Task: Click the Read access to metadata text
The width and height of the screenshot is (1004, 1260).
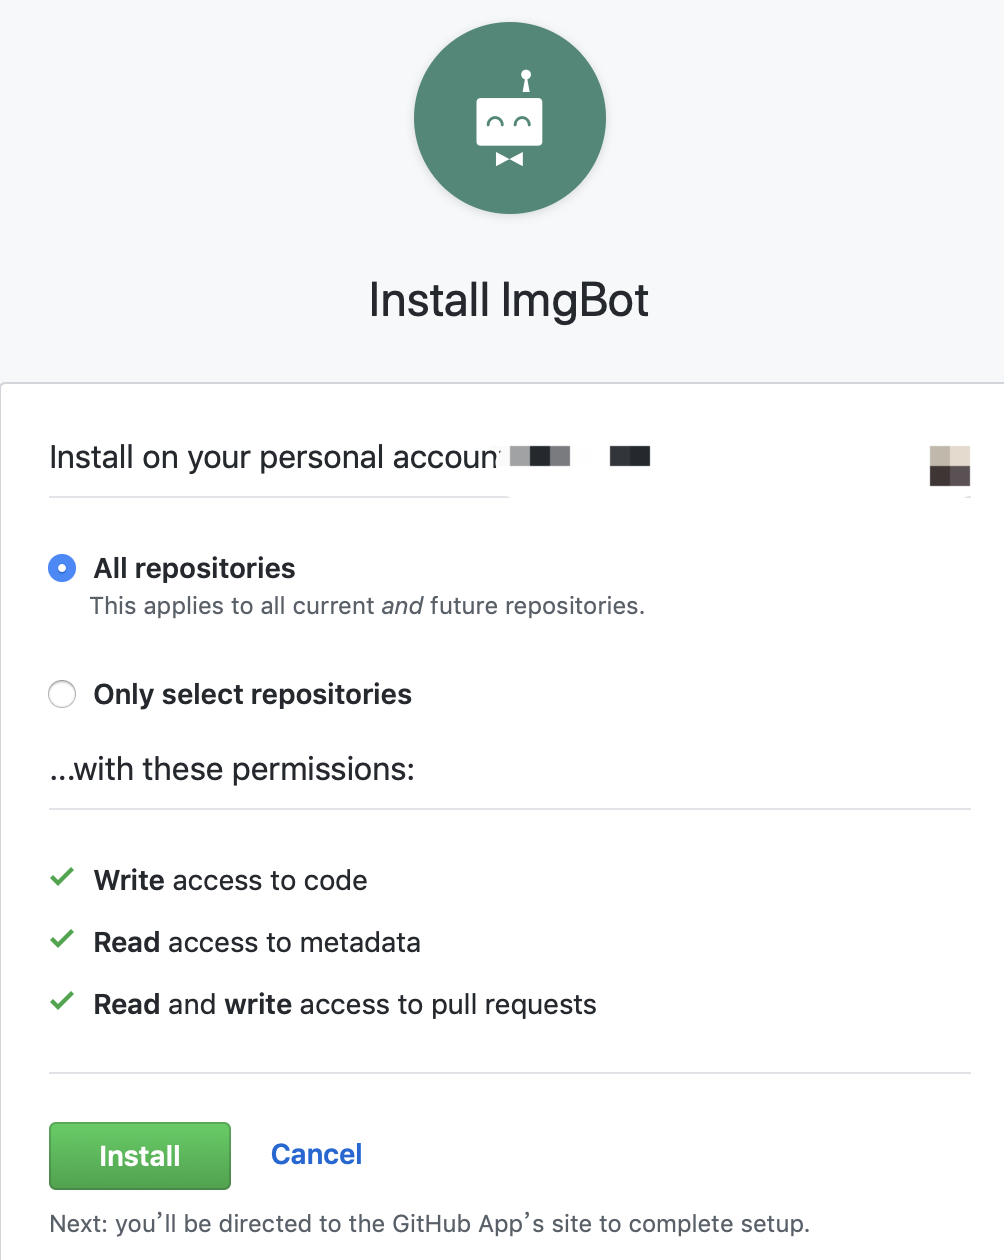Action: coord(257,942)
